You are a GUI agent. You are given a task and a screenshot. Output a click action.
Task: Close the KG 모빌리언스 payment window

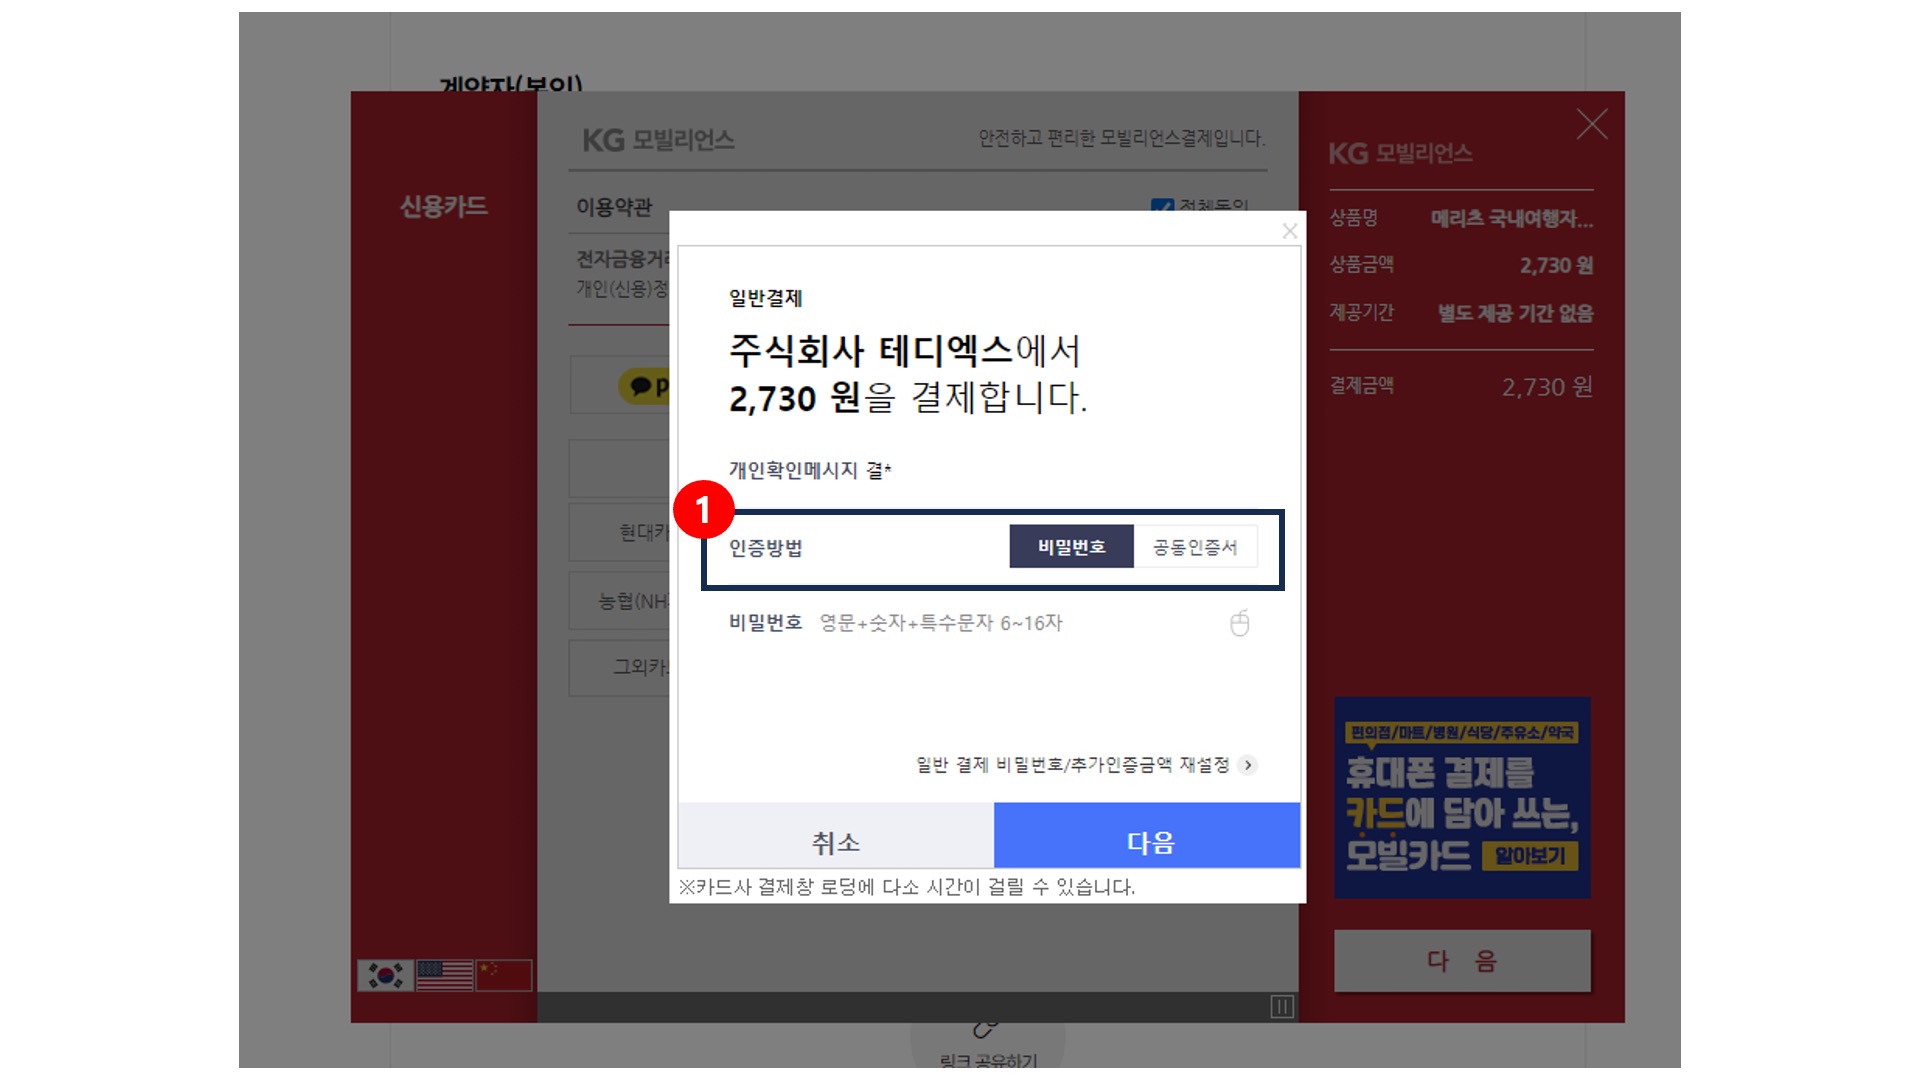tap(1591, 124)
